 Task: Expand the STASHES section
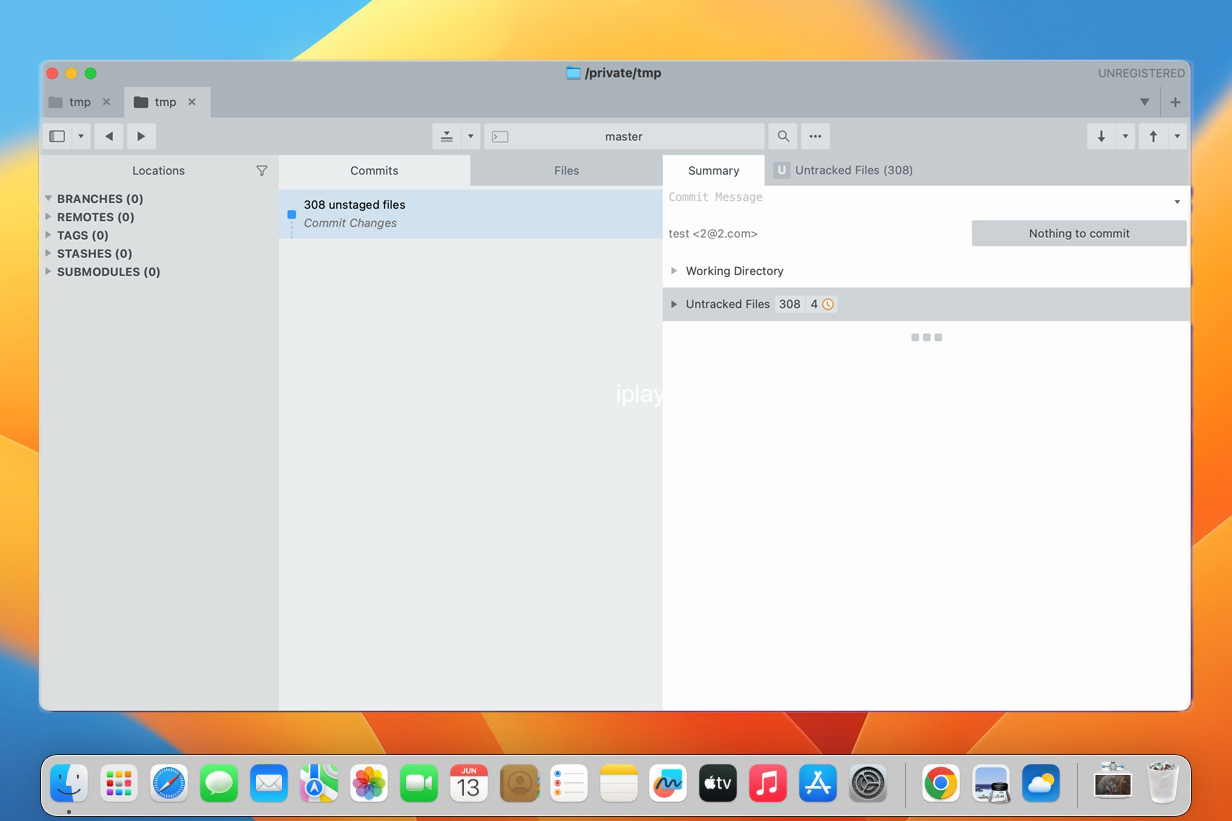coord(48,253)
